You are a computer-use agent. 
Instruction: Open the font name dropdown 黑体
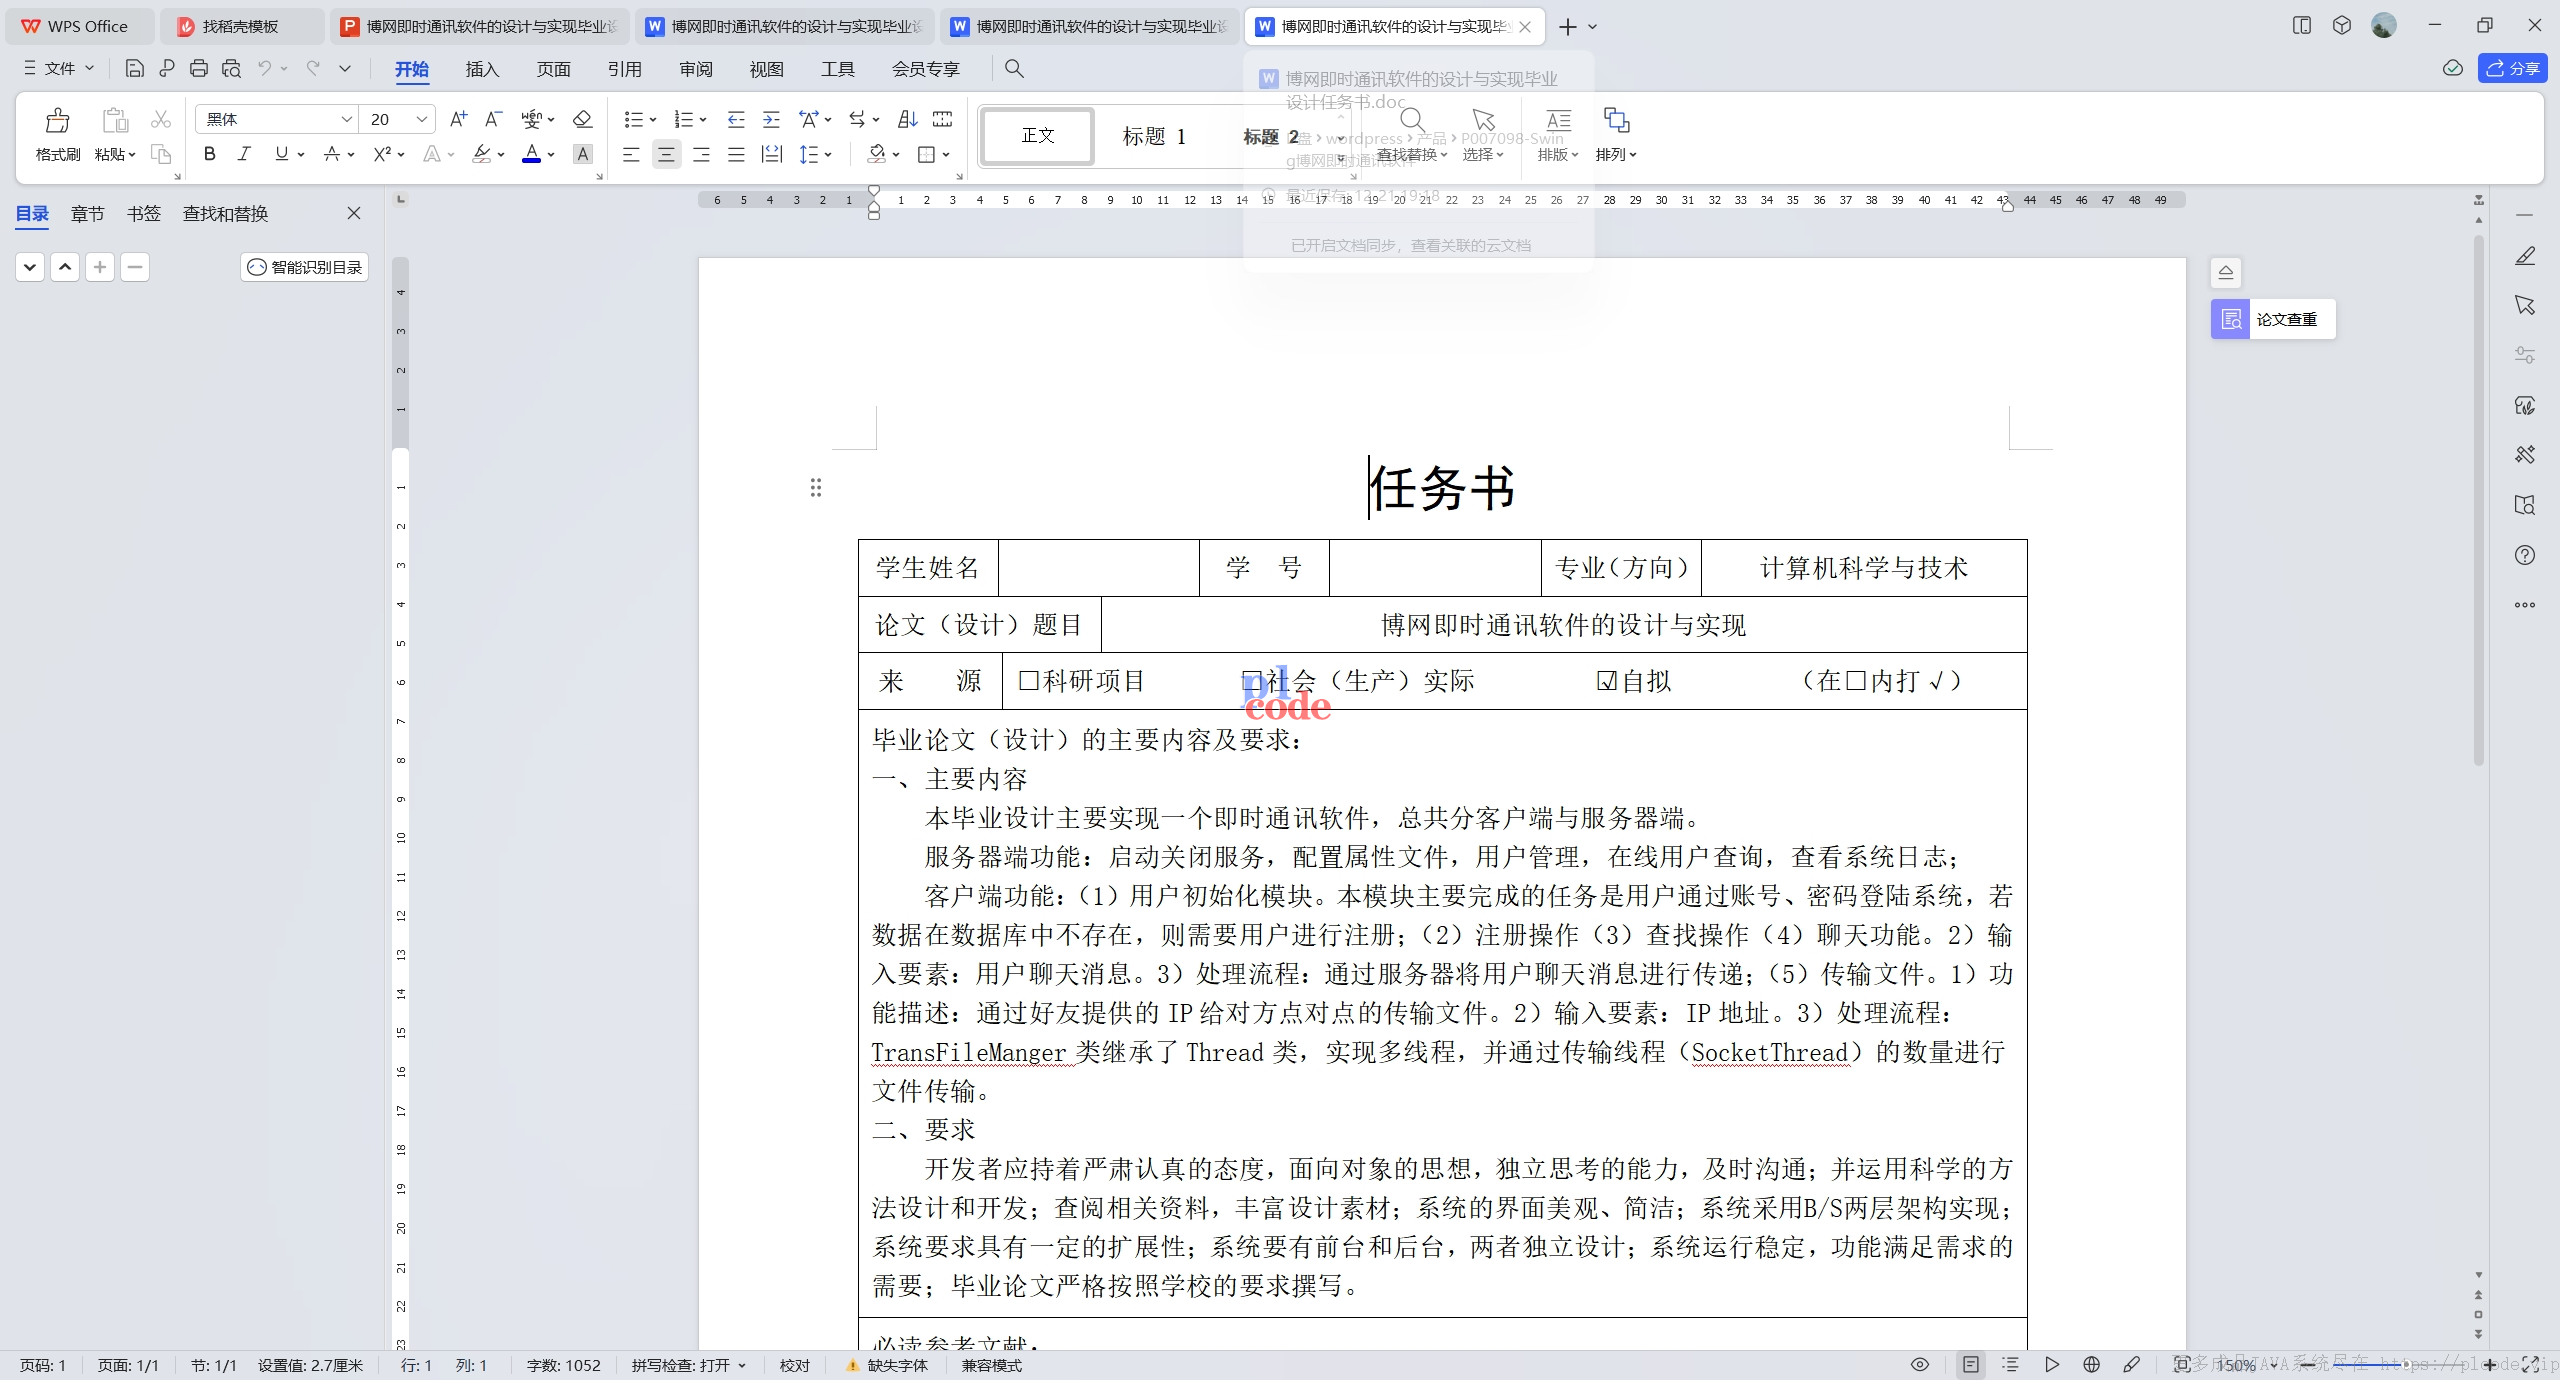tap(346, 119)
